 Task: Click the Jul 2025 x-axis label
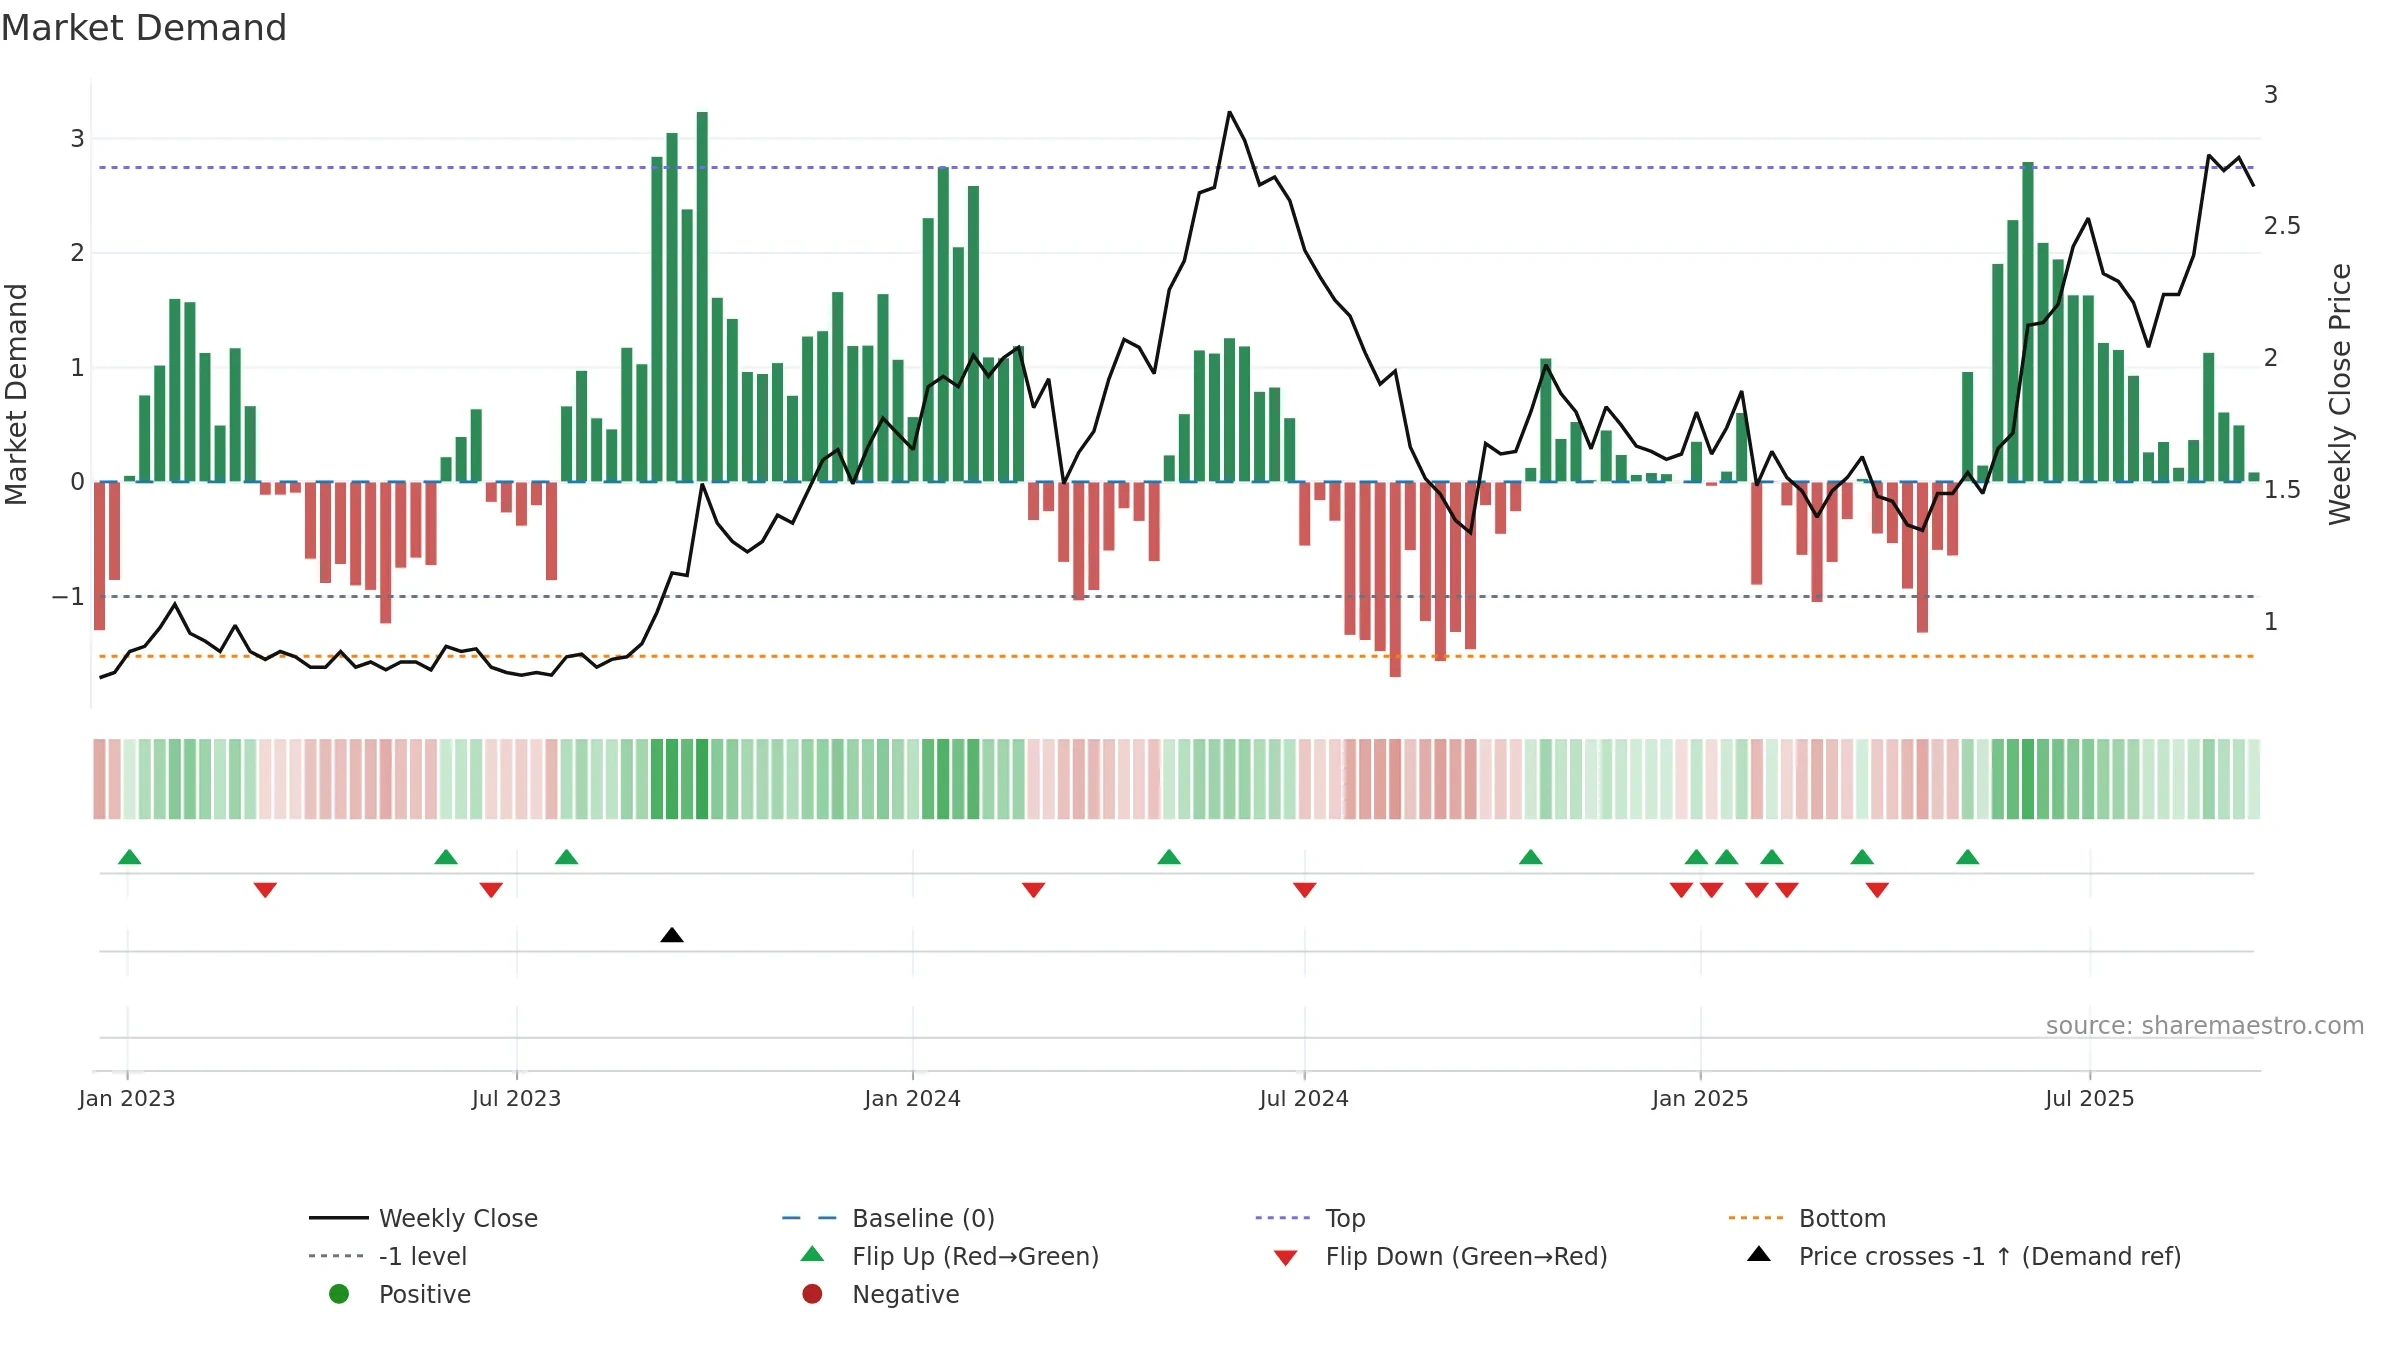[2089, 1098]
